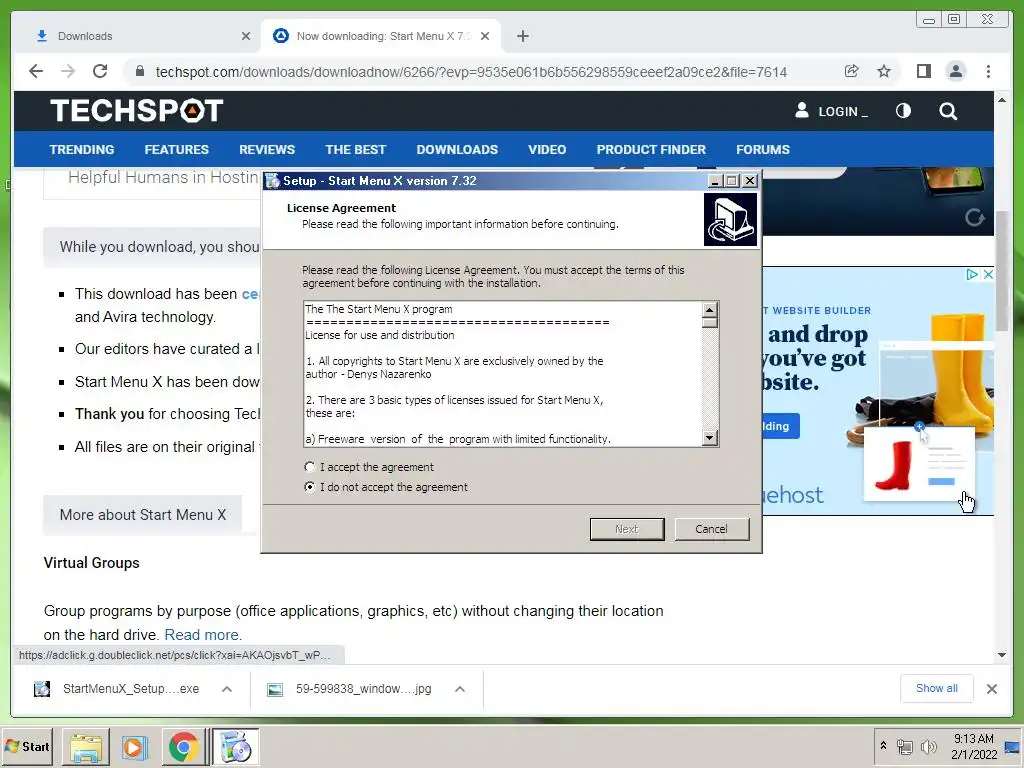Click the 59-599838_window jpg download item
The height and width of the screenshot is (768, 1024).
[351, 689]
